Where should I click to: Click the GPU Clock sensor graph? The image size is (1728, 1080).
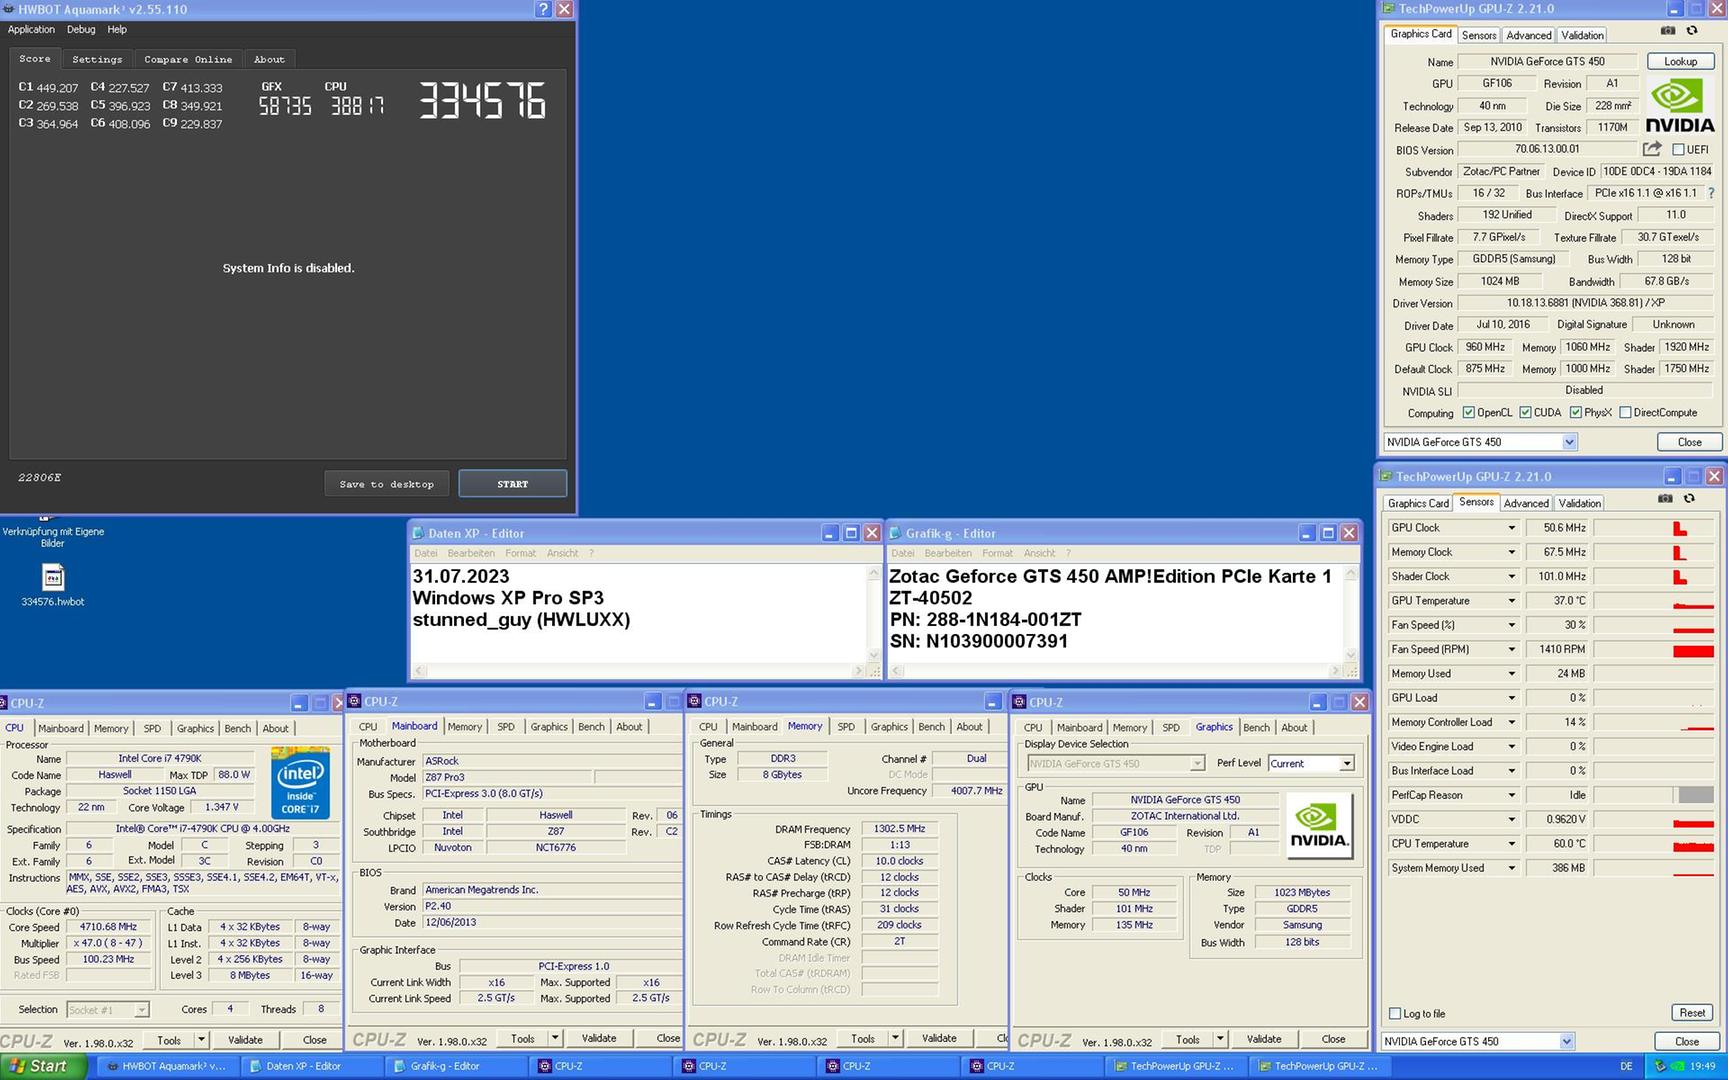click(x=1654, y=528)
